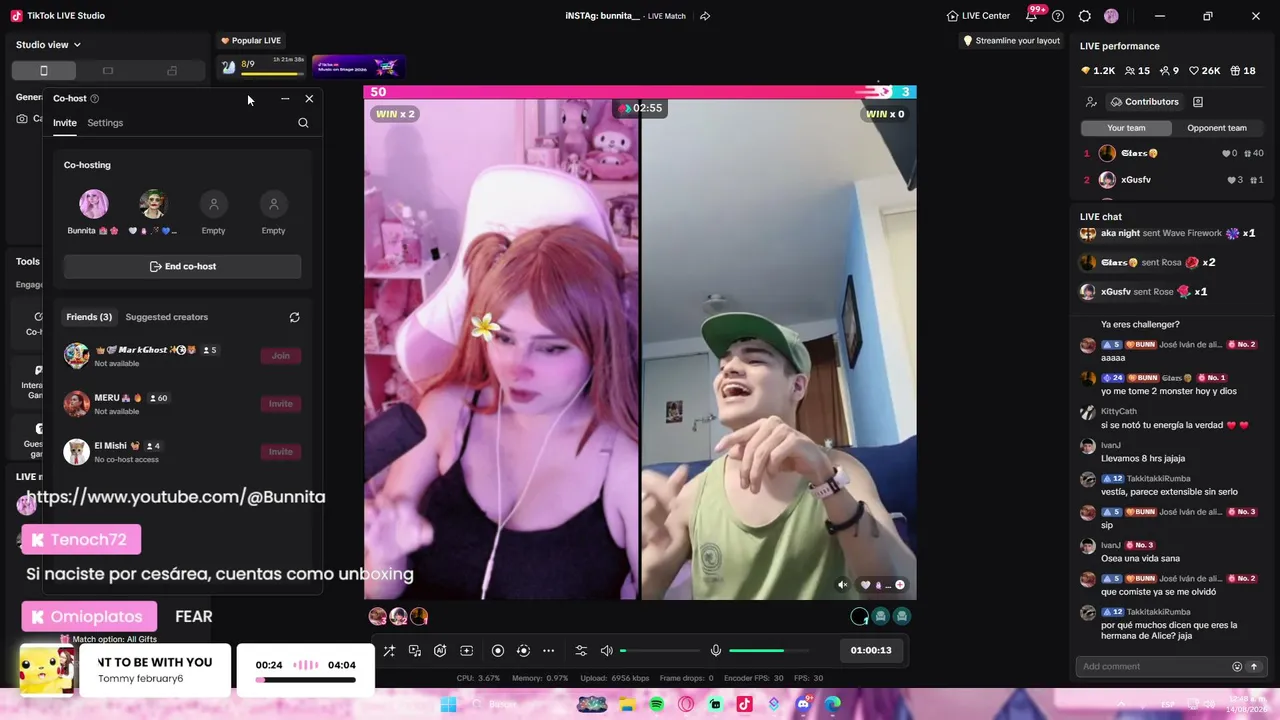This screenshot has width=1280, height=720.
Task: Open Discord from the taskbar
Action: [x=803, y=705]
